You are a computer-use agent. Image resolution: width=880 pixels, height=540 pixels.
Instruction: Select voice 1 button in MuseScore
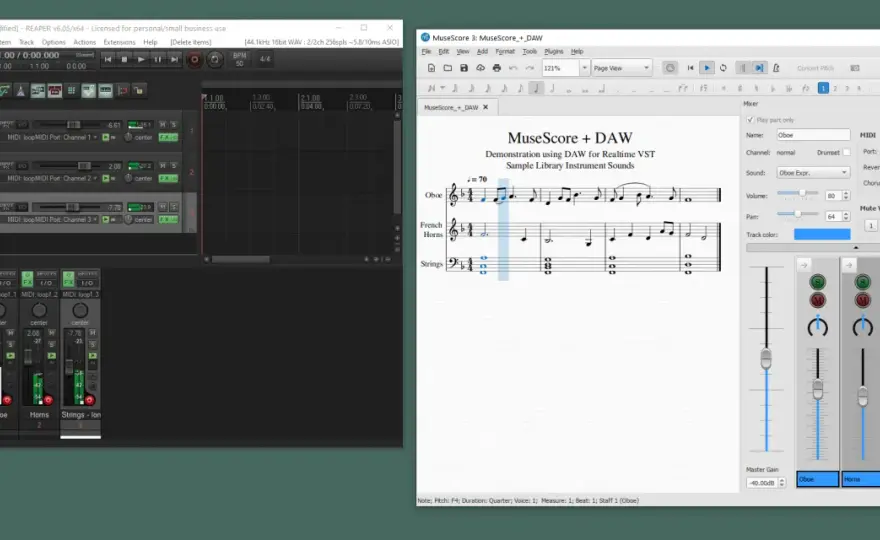[x=823, y=88]
